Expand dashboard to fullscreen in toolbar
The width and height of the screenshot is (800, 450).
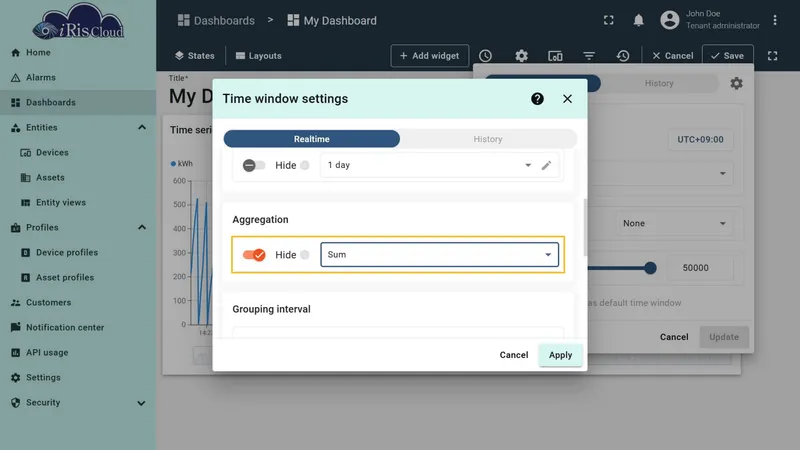[772, 56]
